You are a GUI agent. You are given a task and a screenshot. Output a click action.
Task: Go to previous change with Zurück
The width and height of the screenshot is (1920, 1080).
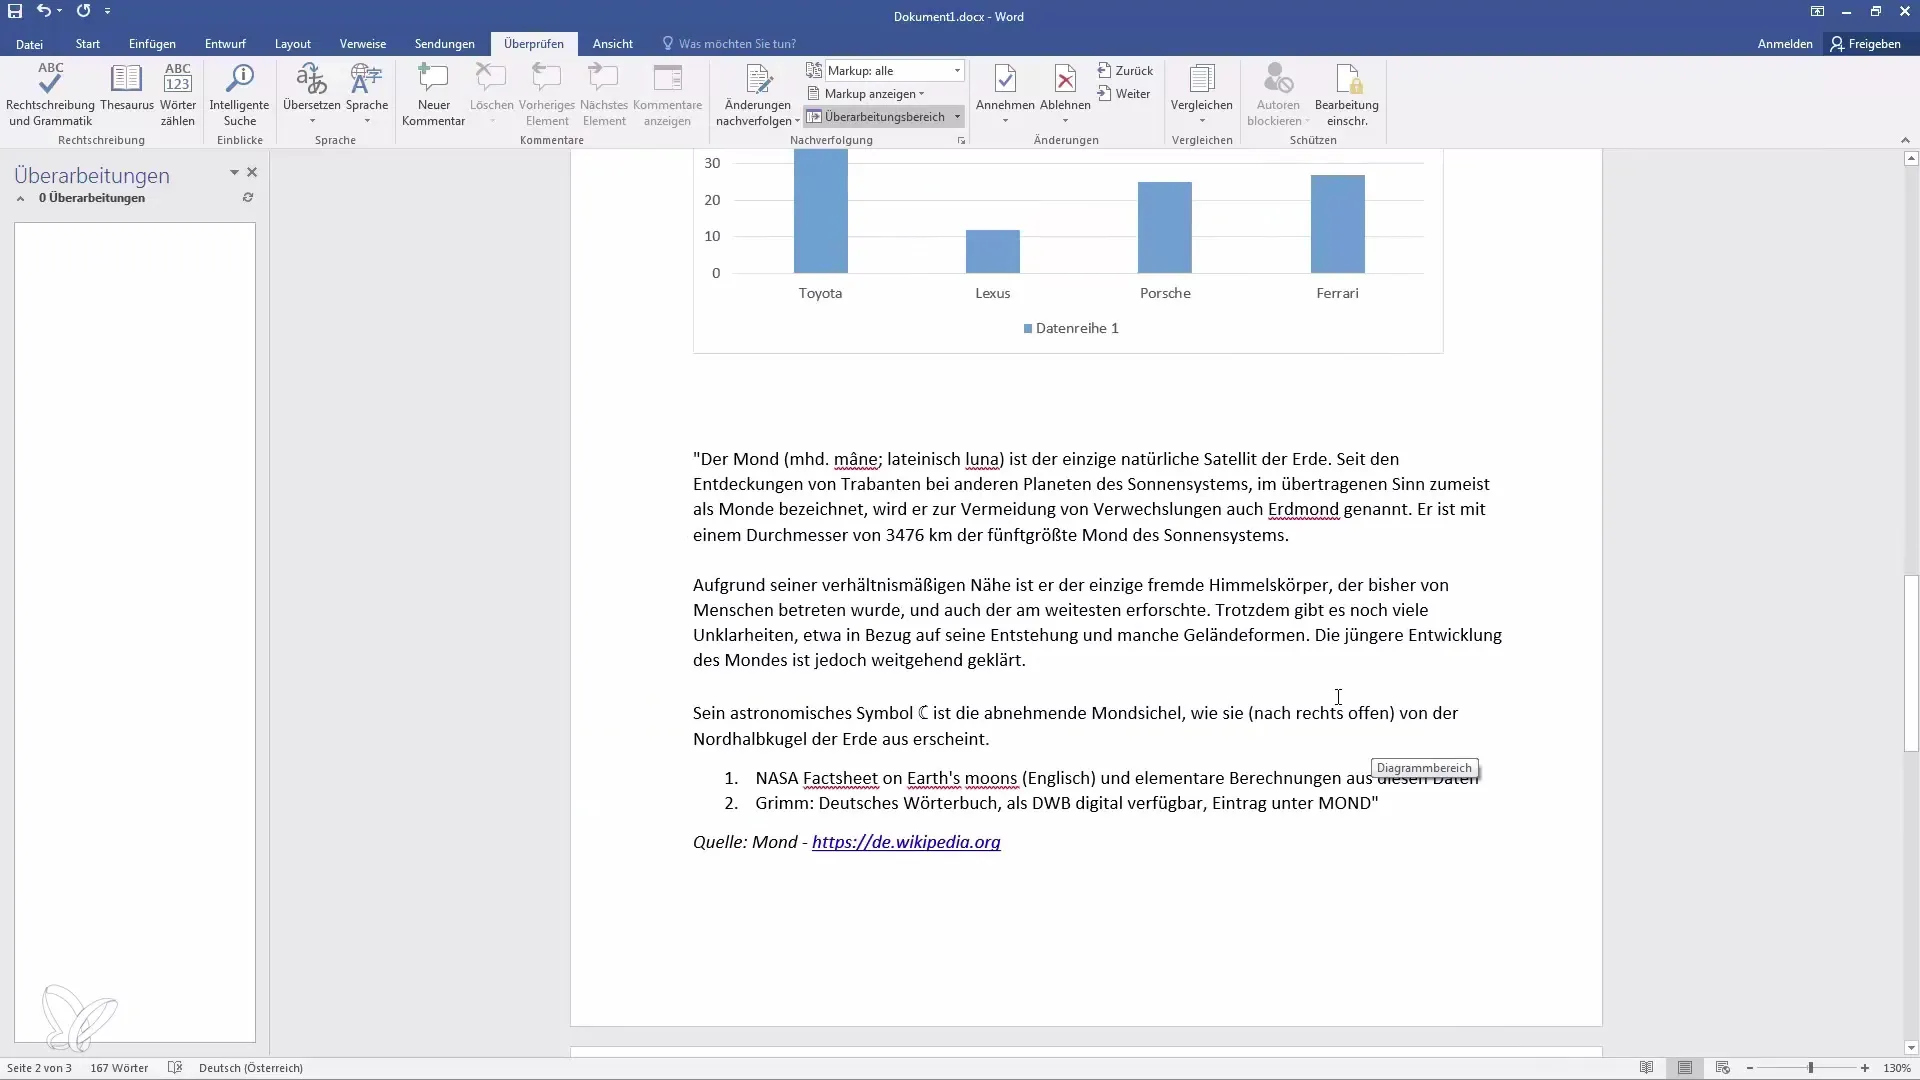click(x=1125, y=71)
